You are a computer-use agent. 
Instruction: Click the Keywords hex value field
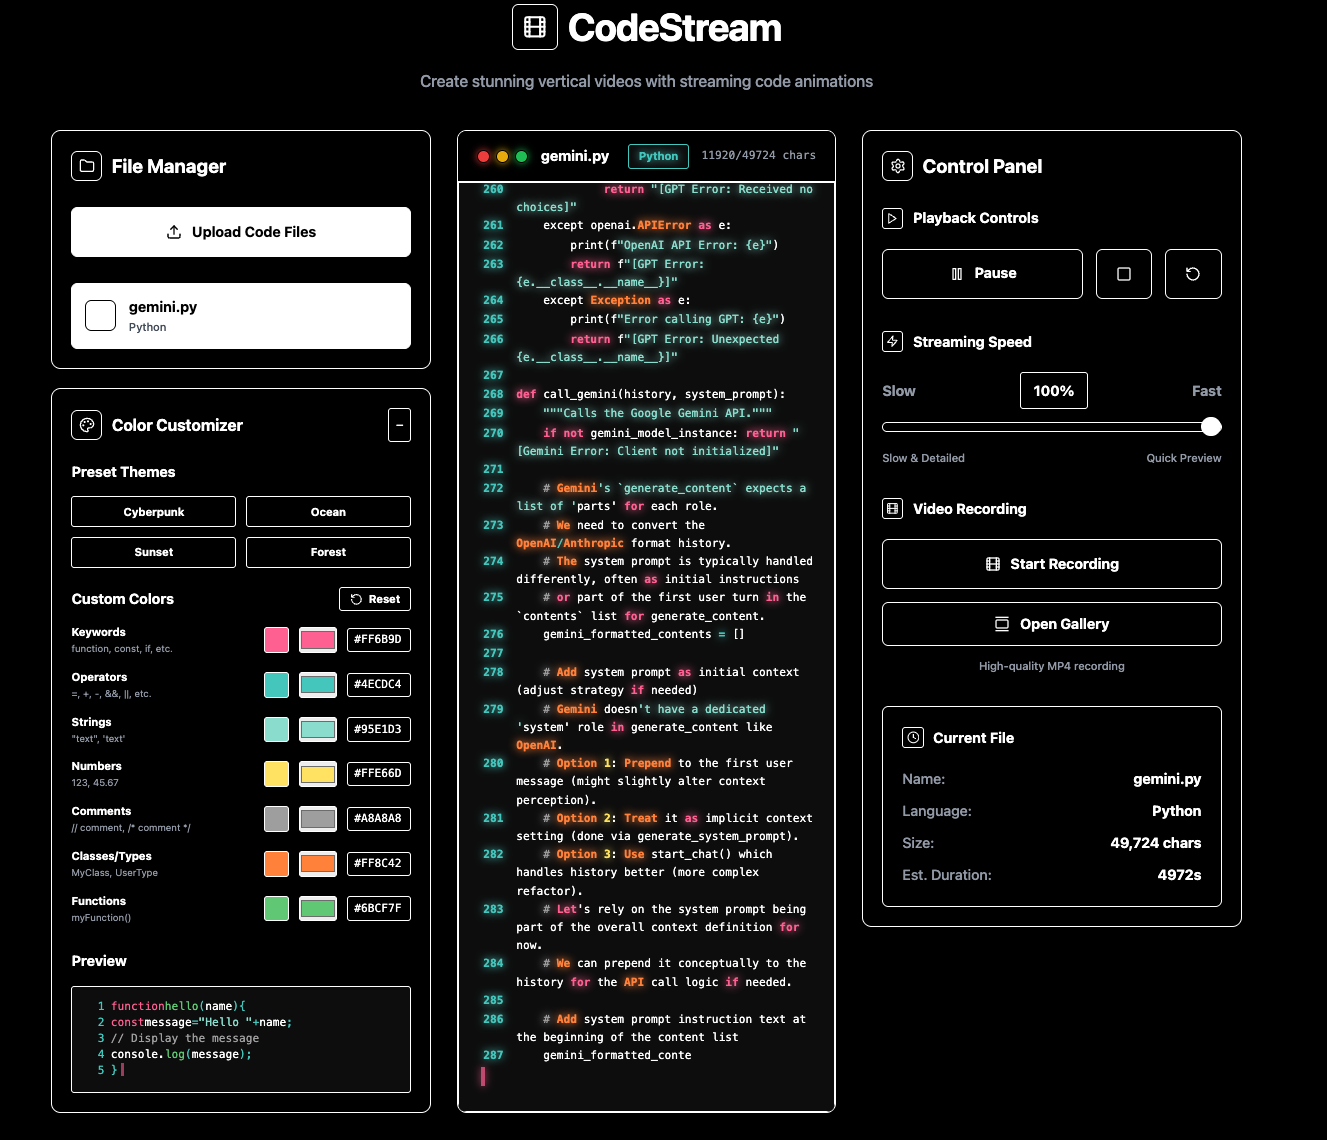click(x=378, y=639)
